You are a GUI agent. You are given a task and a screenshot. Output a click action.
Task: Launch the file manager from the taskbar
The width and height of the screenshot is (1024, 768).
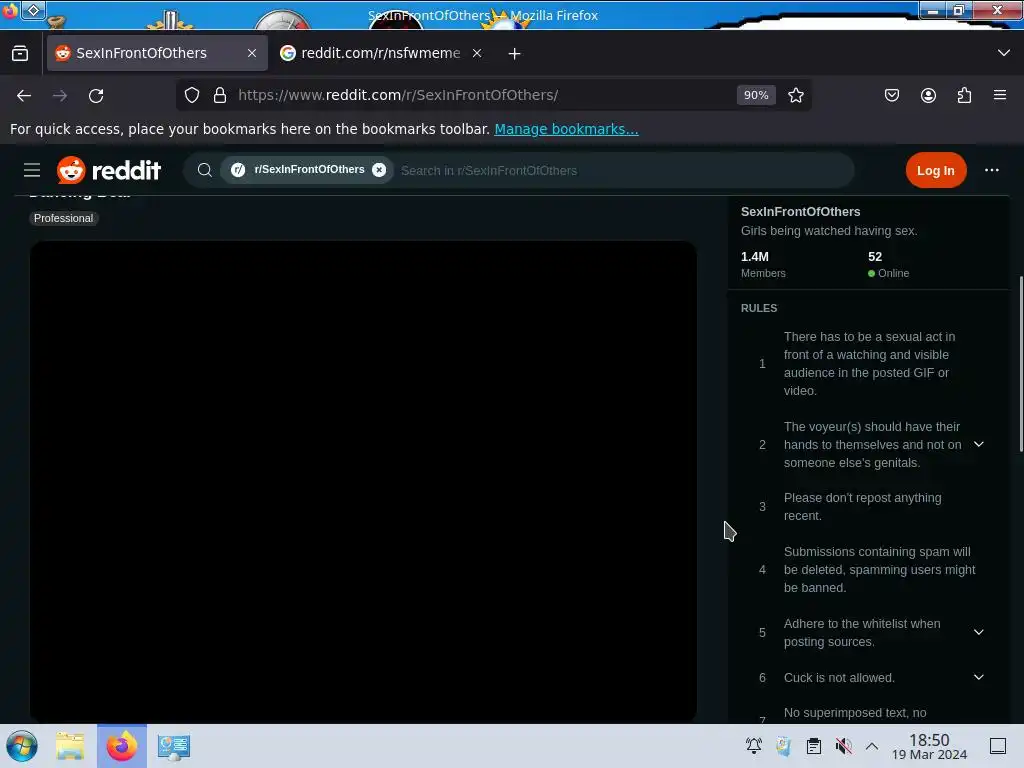tap(70, 746)
